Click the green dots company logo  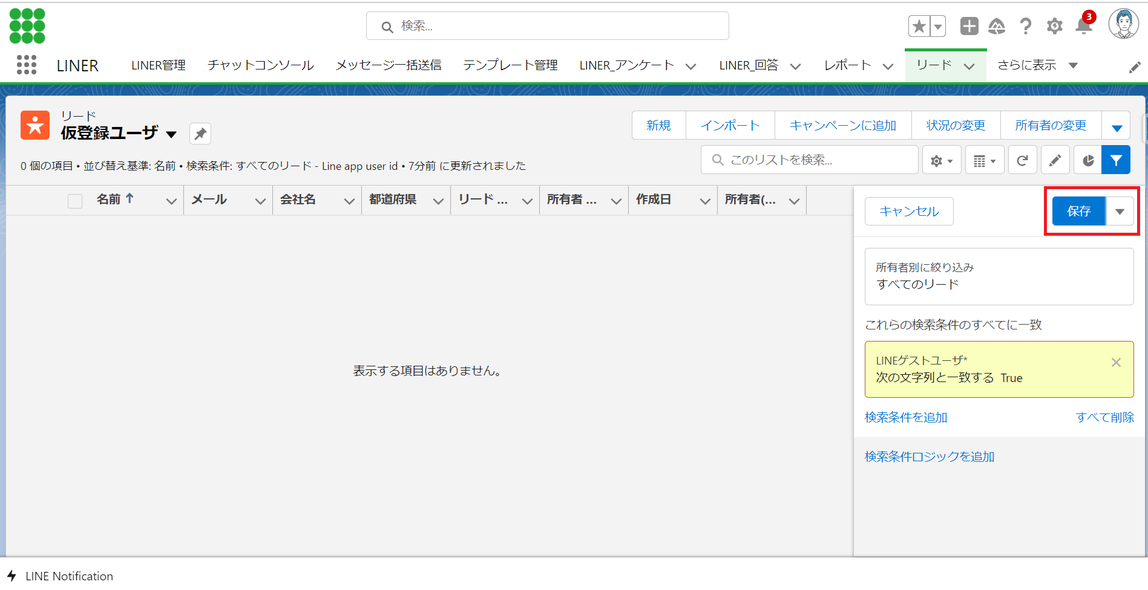[x=27, y=26]
